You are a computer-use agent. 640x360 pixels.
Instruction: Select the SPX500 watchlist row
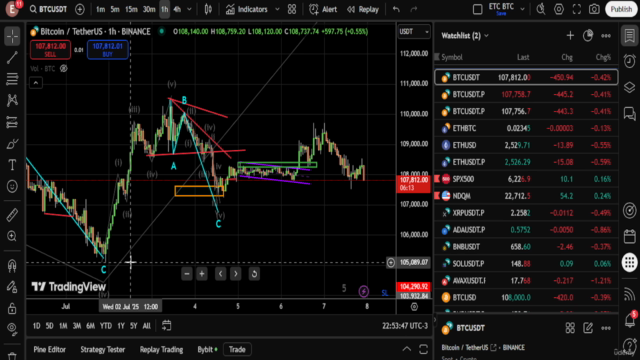(526, 179)
